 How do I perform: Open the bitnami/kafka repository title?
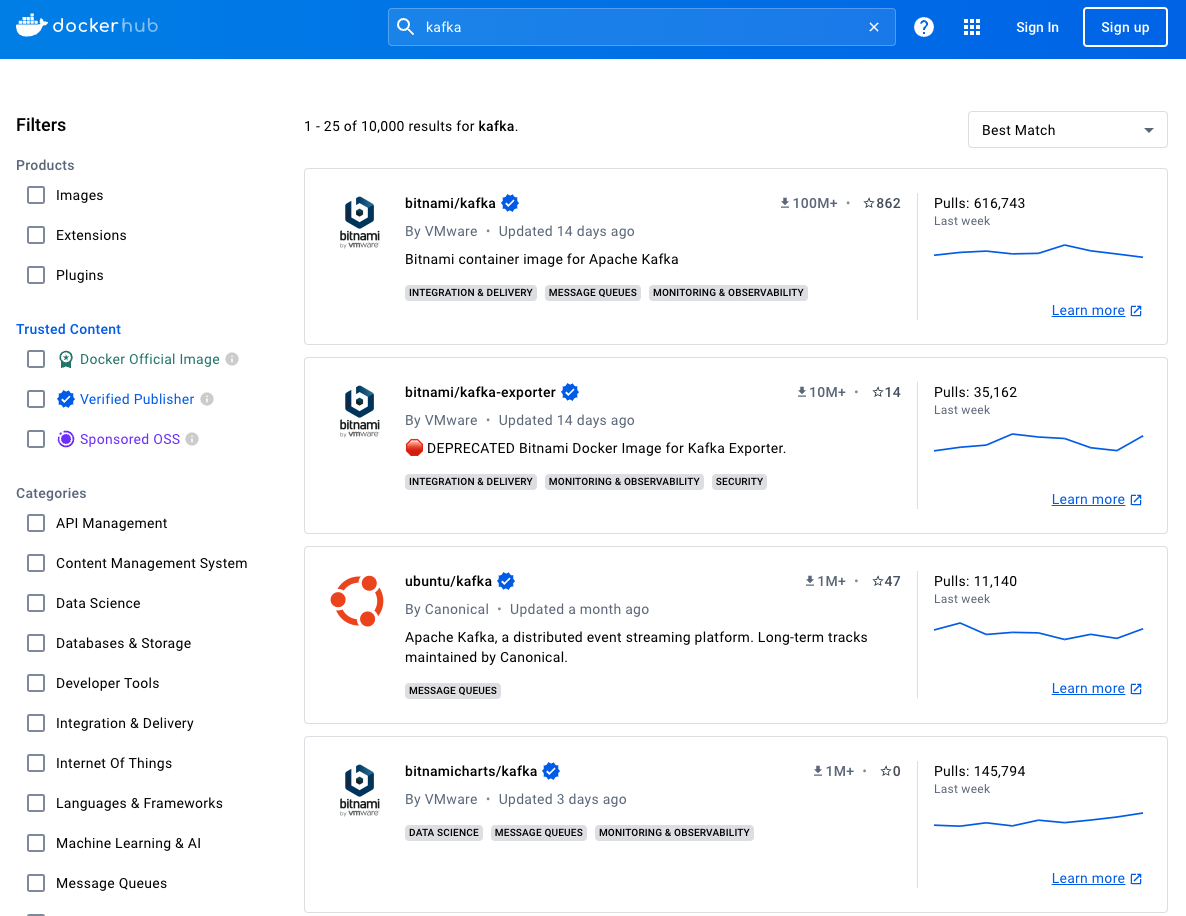point(450,203)
